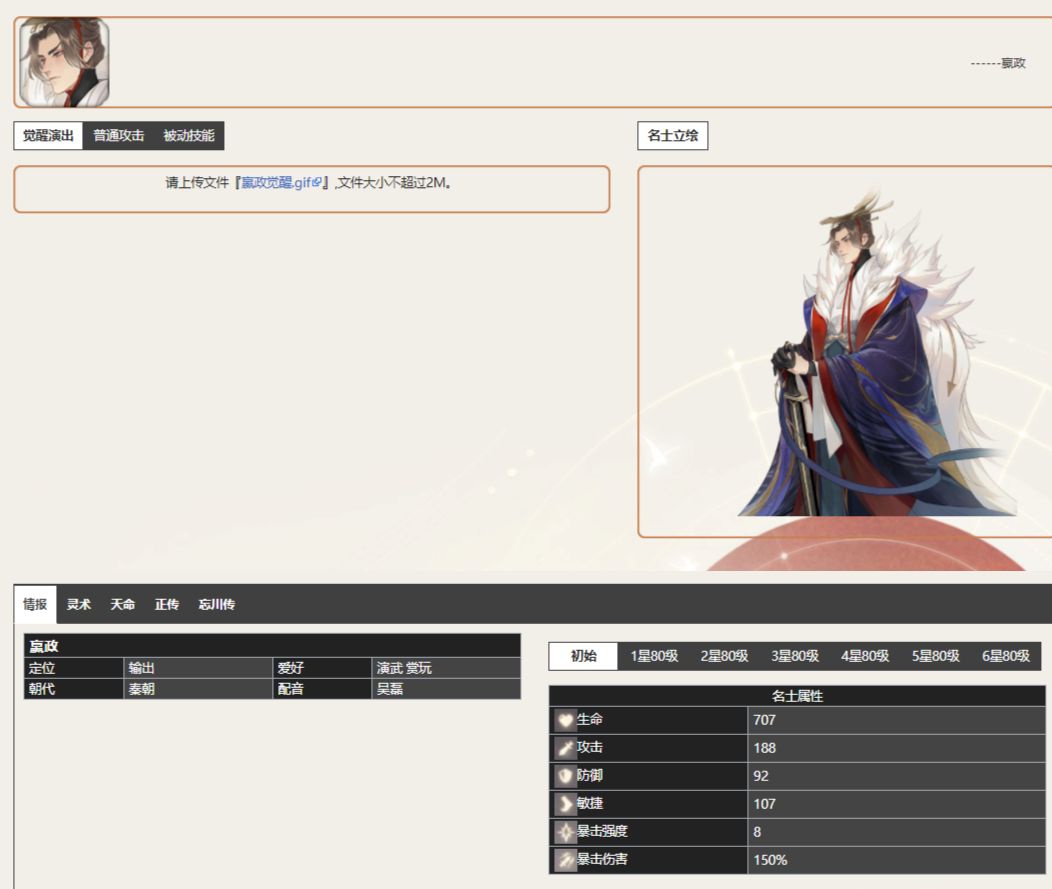1052x889 pixels.
Task: Show stats for 2星80级
Action: click(725, 656)
